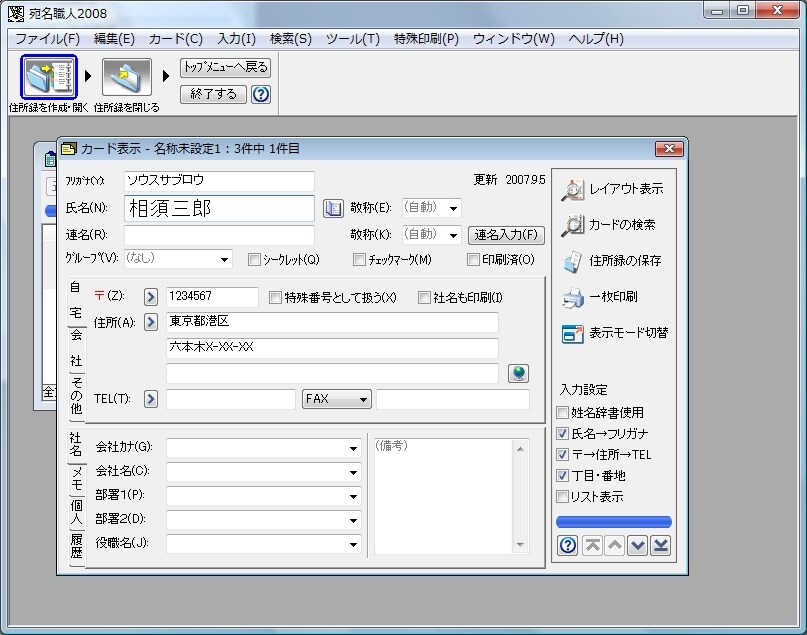The height and width of the screenshot is (635, 807).
Task: Expand 会社名(C) dropdown
Action: (x=353, y=472)
